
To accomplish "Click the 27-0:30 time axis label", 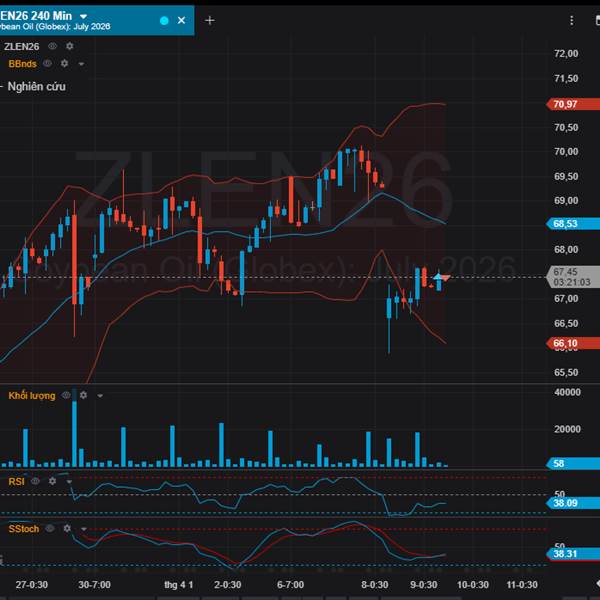I will [x=32, y=585].
